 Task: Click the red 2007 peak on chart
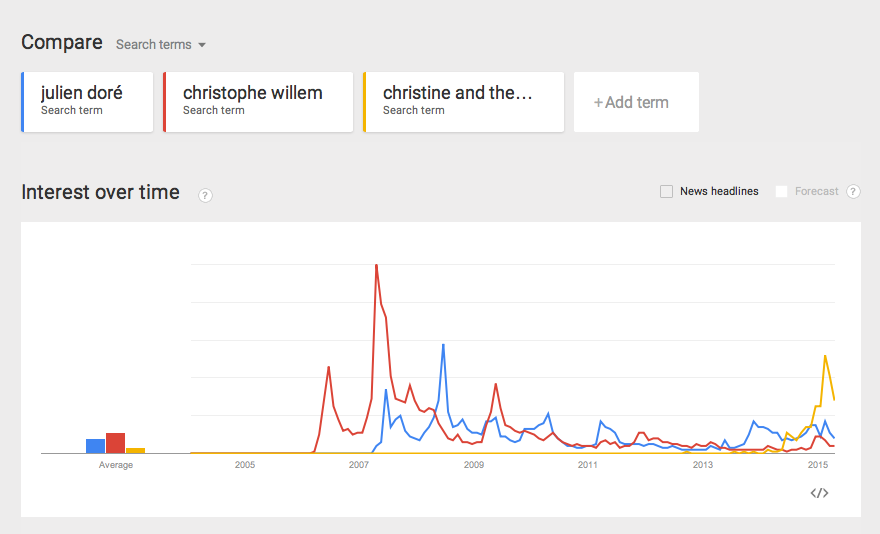[376, 265]
